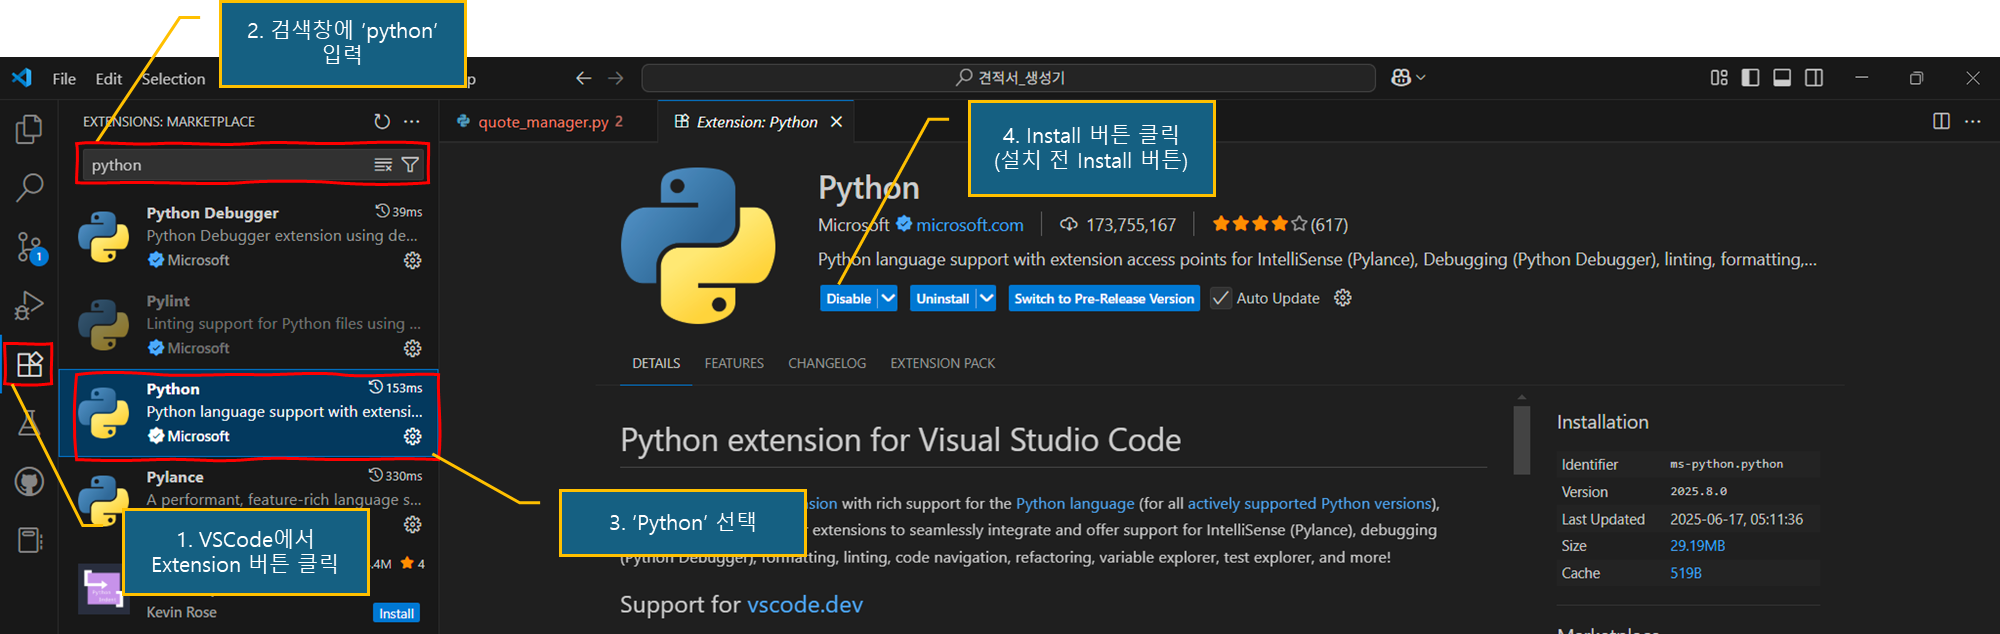
Task: Expand the Disable button dropdown arrow
Action: pos(888,298)
